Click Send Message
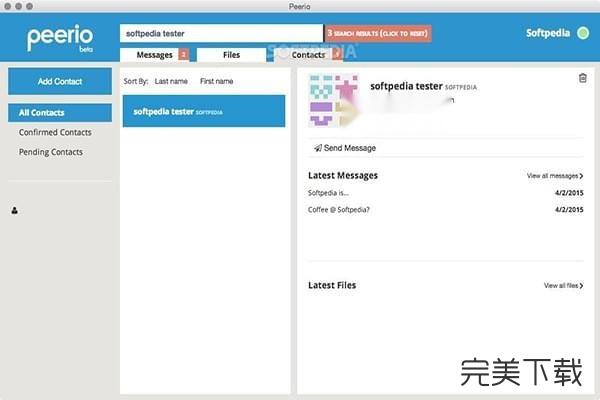 pos(345,148)
